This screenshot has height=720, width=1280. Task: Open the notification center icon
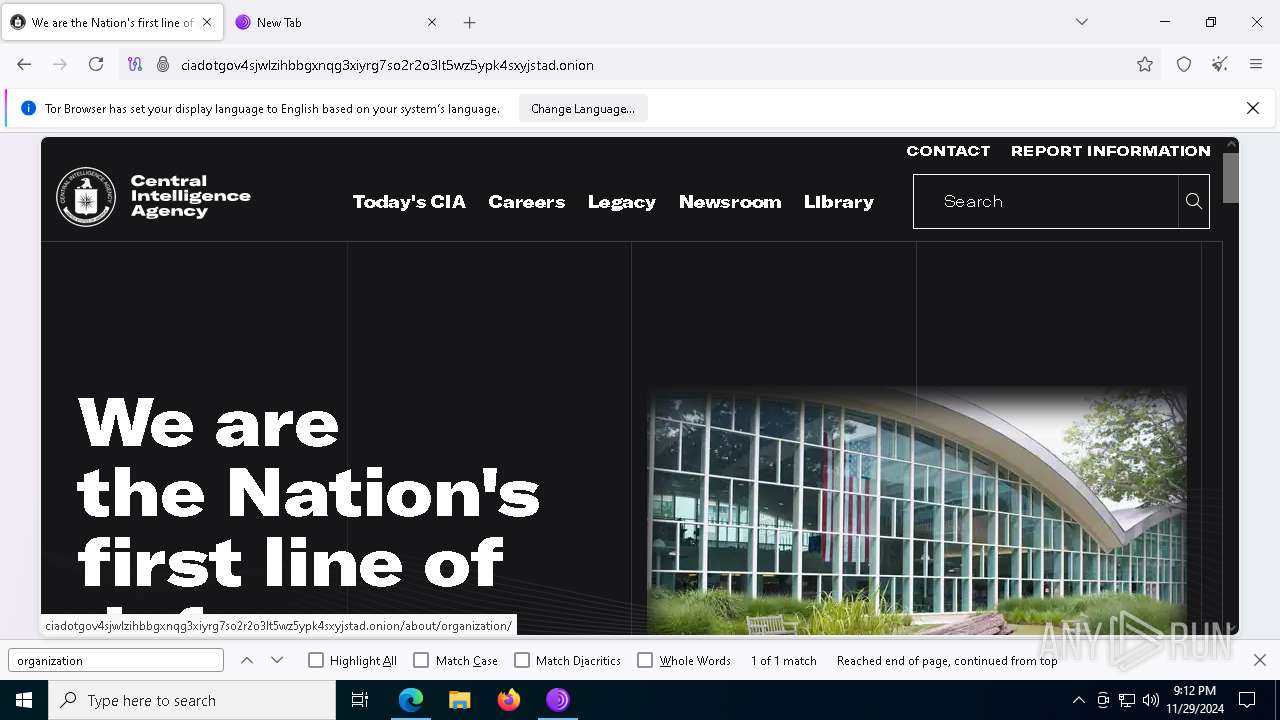click(x=1247, y=700)
